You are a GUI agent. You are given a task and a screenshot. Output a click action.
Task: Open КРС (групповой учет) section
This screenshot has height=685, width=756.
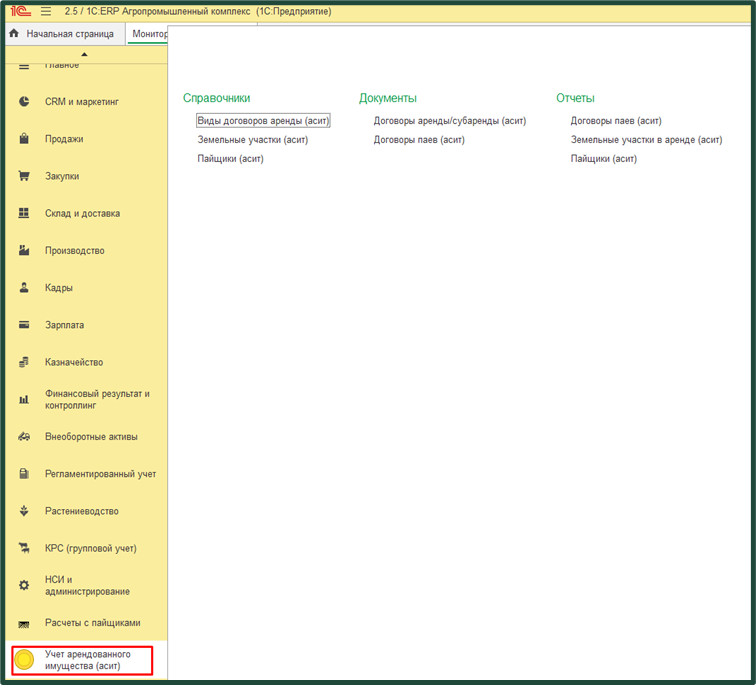tap(91, 548)
